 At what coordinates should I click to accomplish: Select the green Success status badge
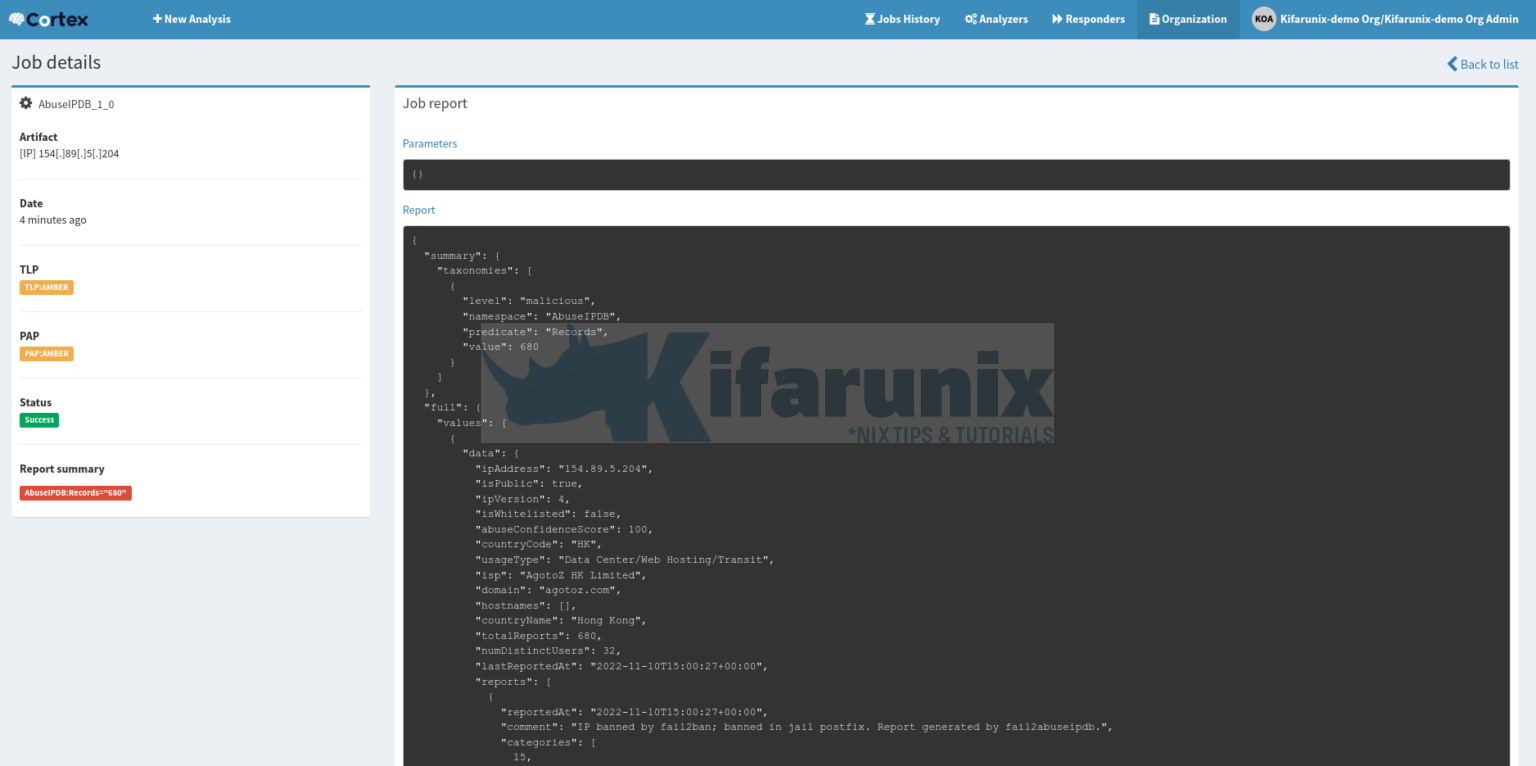click(x=39, y=419)
